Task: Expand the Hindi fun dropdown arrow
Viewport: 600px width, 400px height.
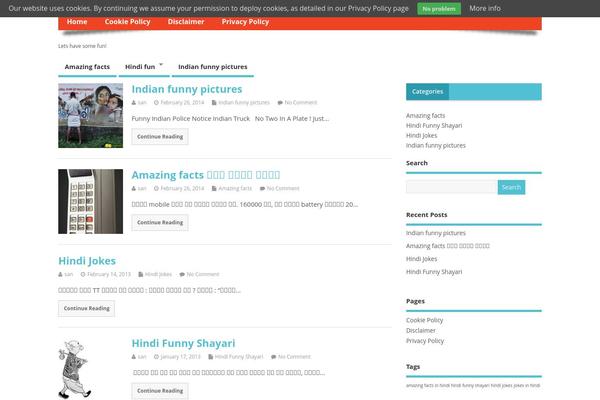Action: point(161,64)
